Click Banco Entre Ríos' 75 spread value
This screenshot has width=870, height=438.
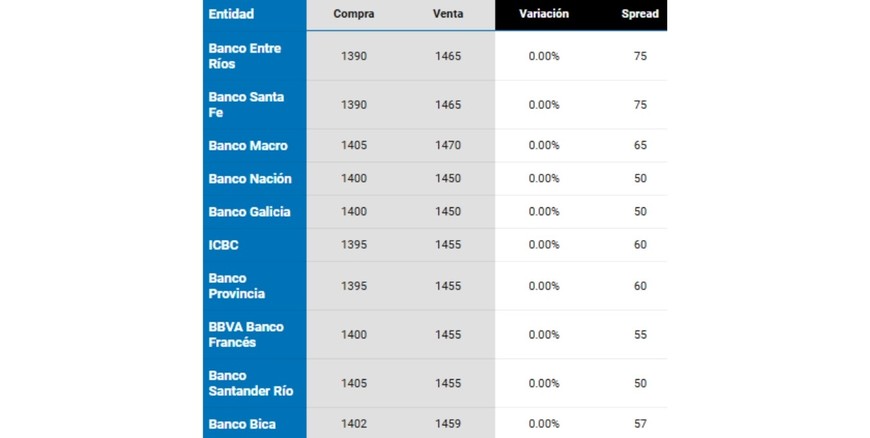click(640, 56)
